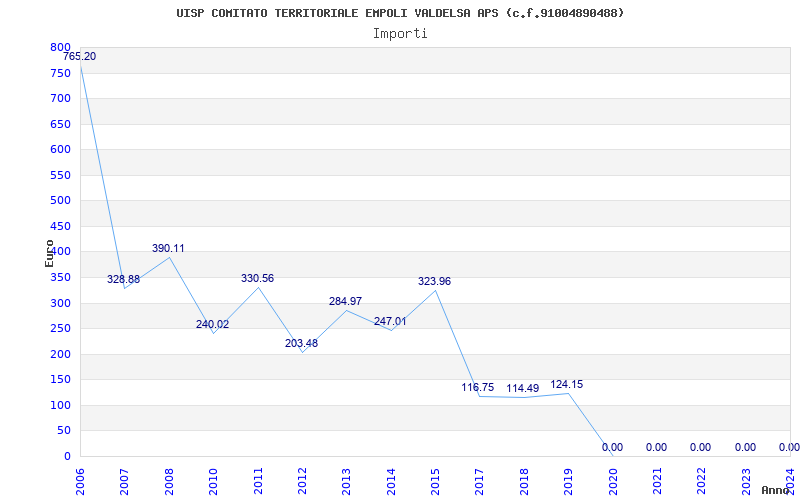This screenshot has width=800, height=500.
Task: Click the y-axis value 600
Action: click(x=60, y=149)
